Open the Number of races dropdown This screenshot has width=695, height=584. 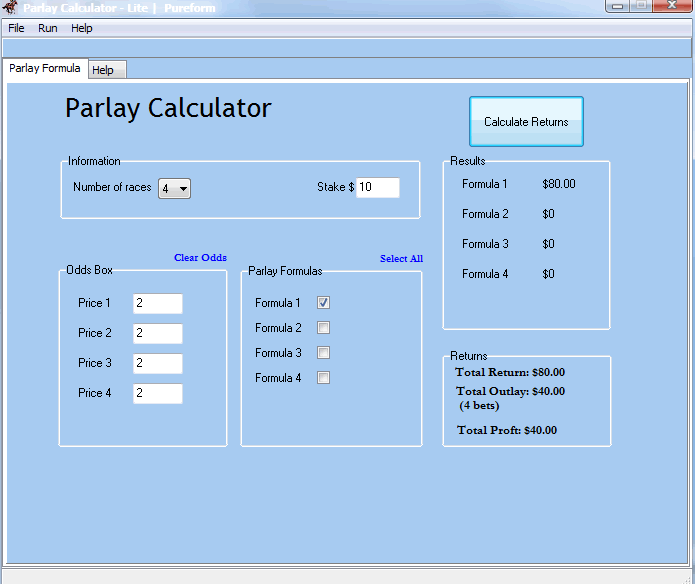(175, 188)
